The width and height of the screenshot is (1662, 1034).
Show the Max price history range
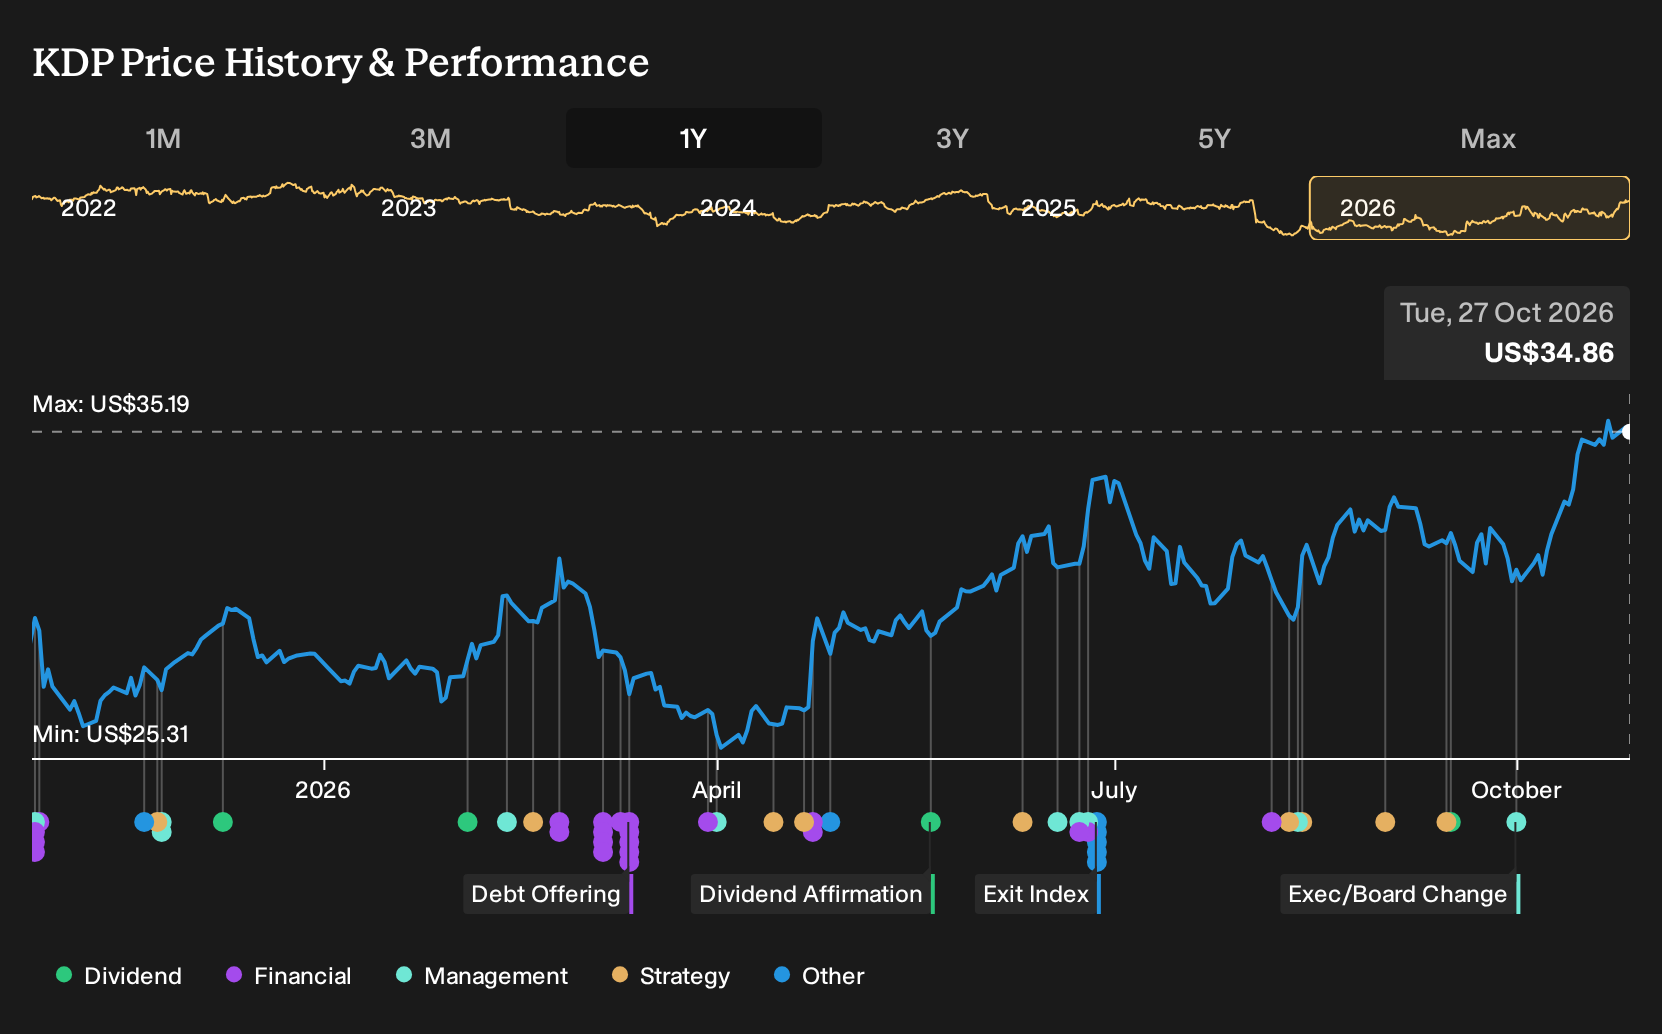click(x=1488, y=138)
